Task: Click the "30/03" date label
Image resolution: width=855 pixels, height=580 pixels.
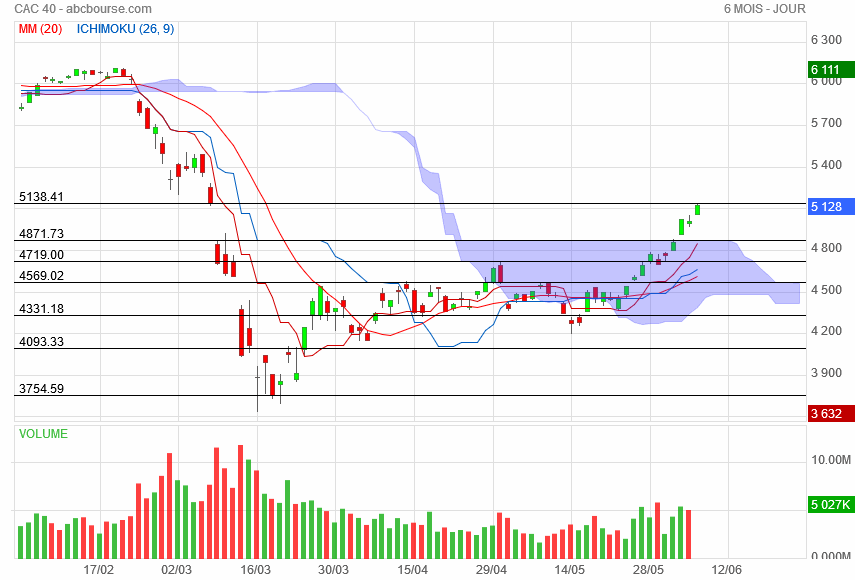Action: (x=334, y=570)
